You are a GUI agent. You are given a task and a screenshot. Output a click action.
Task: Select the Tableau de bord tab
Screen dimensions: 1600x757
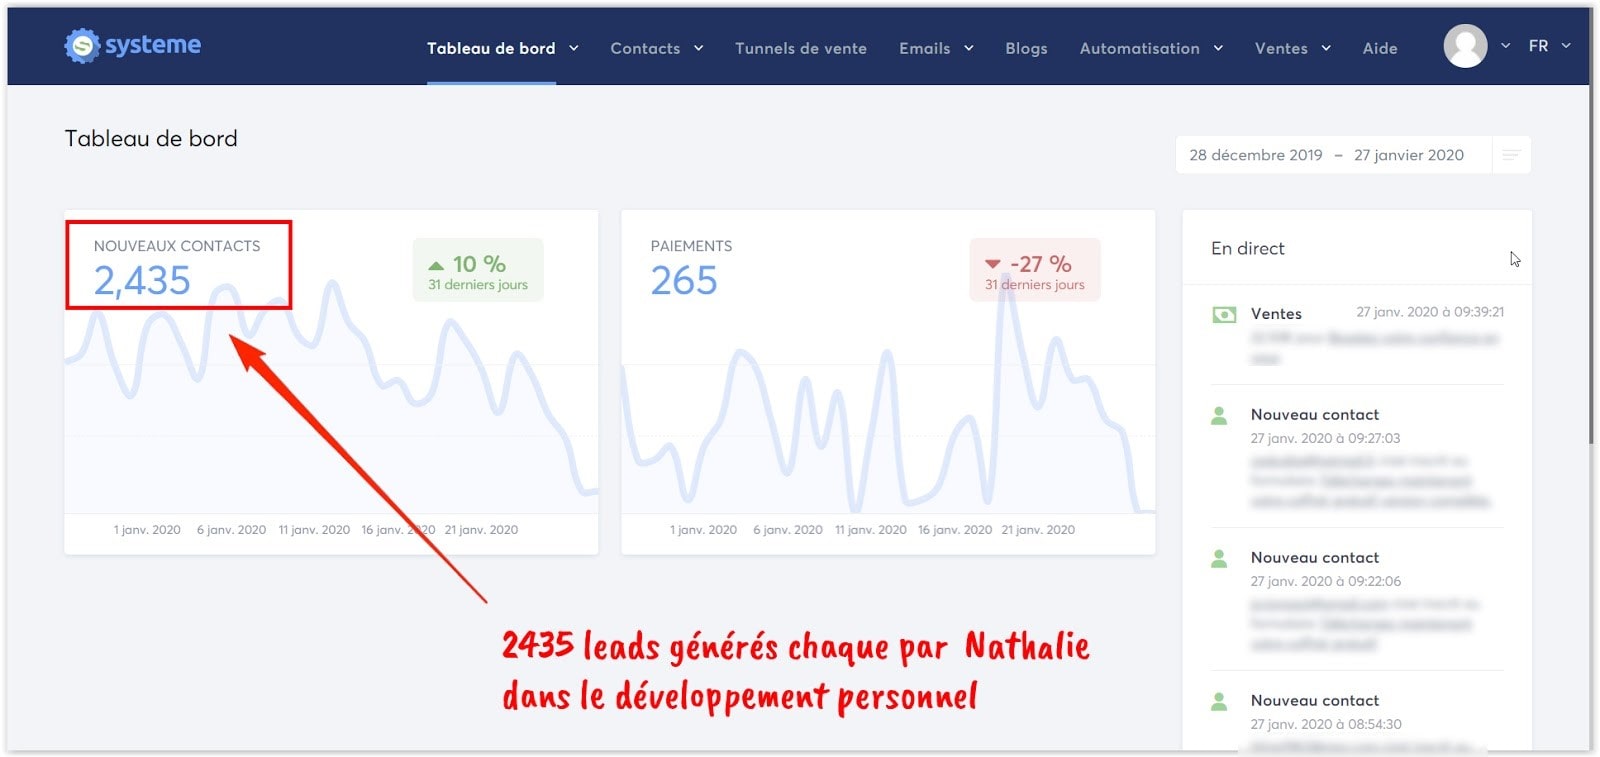coord(491,48)
